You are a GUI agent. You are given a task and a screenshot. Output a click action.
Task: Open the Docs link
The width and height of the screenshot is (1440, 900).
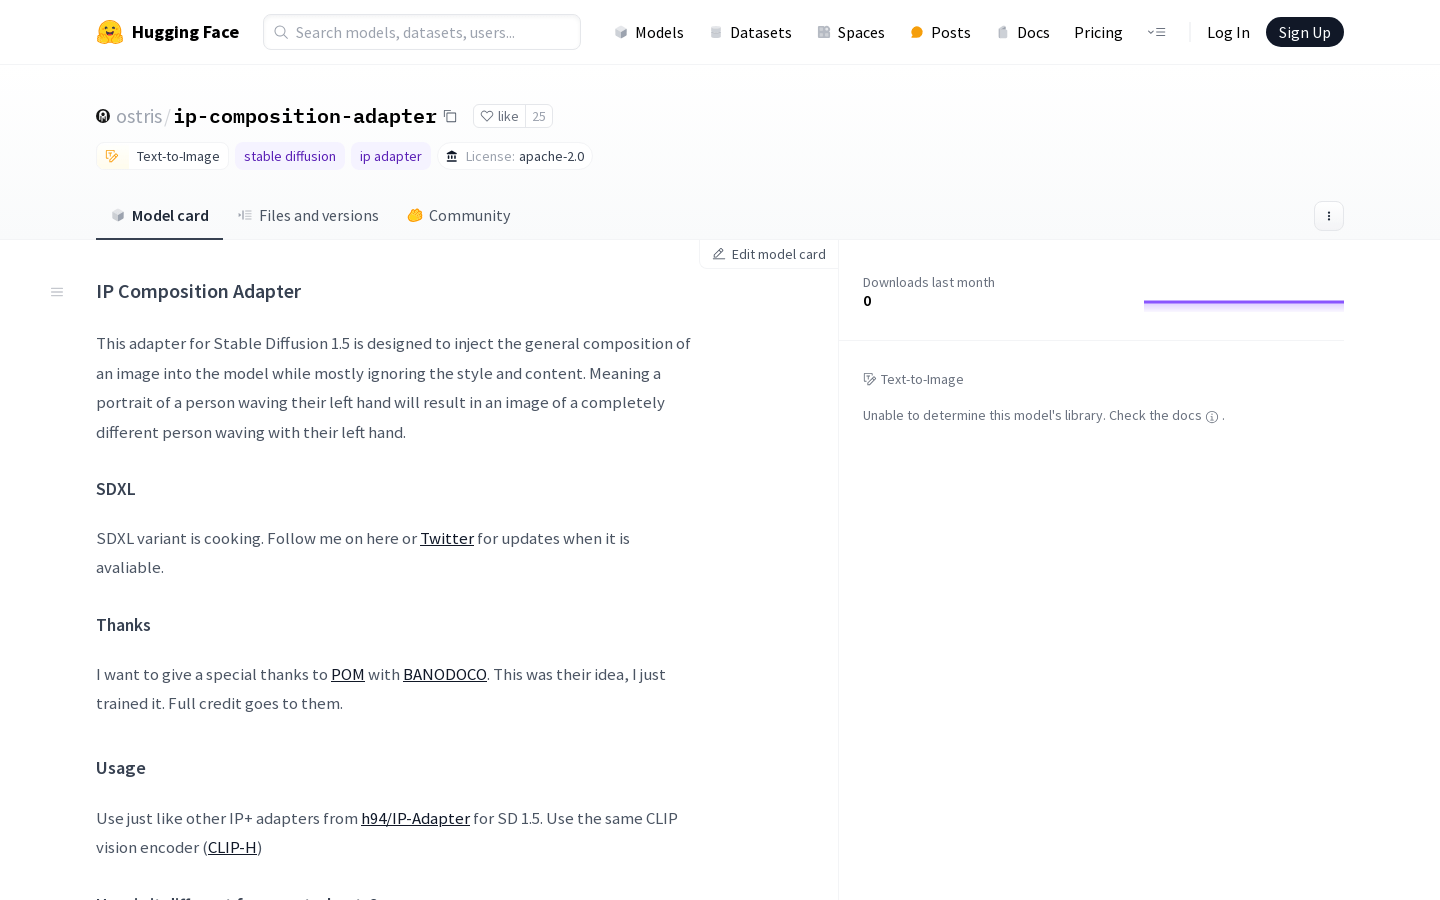(x=1023, y=32)
